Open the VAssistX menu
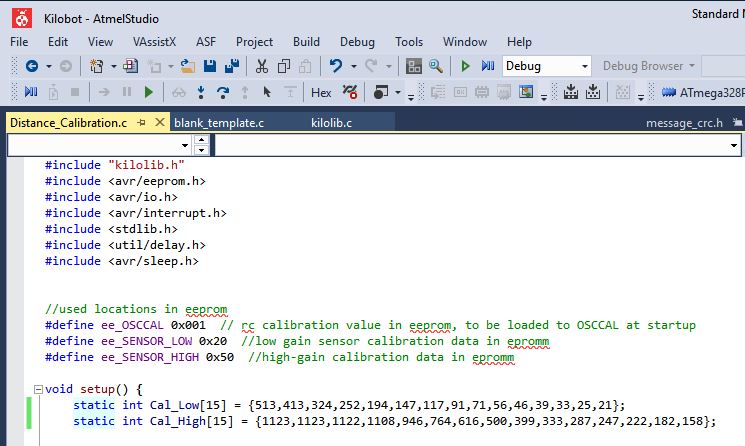The width and height of the screenshot is (745, 446). point(154,42)
